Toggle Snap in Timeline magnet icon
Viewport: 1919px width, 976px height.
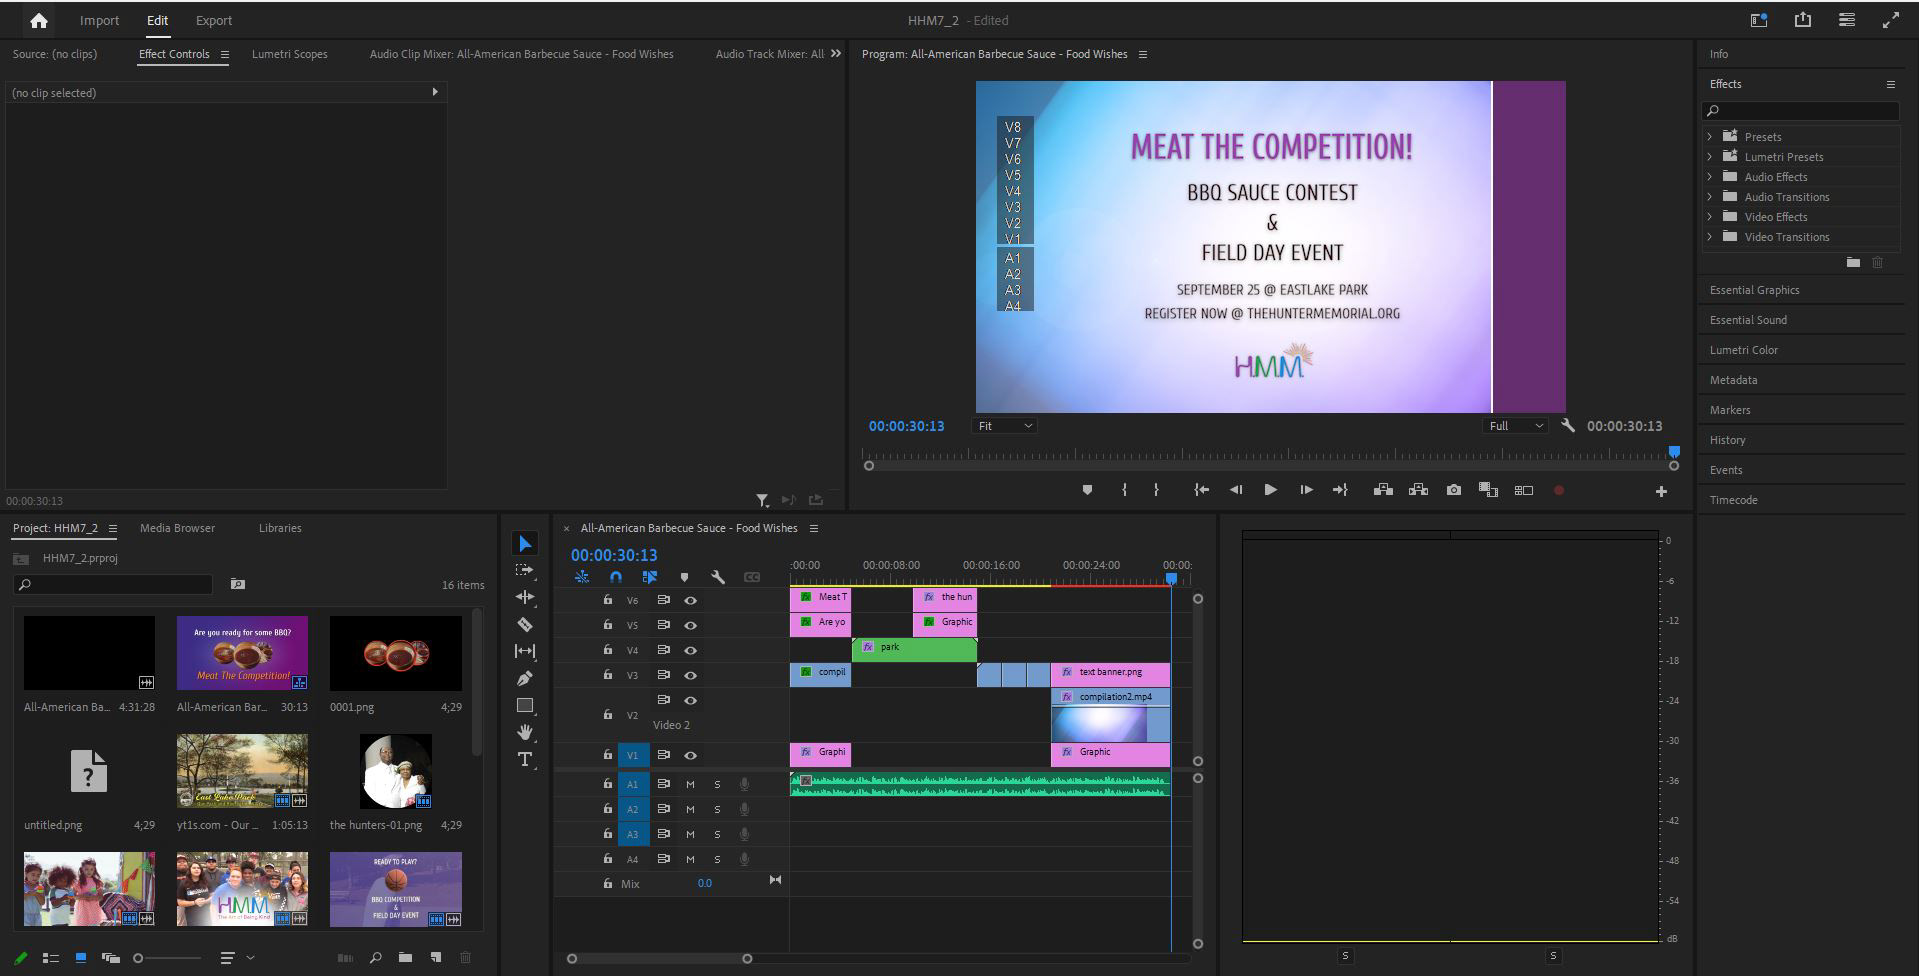pyautogui.click(x=616, y=577)
